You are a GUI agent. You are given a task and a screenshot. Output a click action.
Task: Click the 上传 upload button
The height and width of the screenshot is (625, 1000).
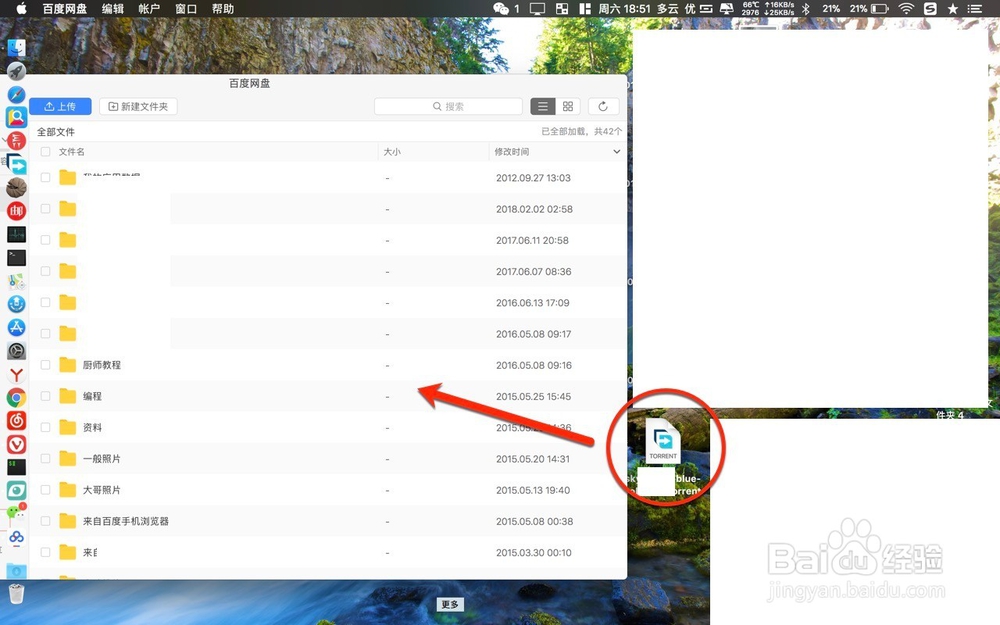click(x=61, y=107)
